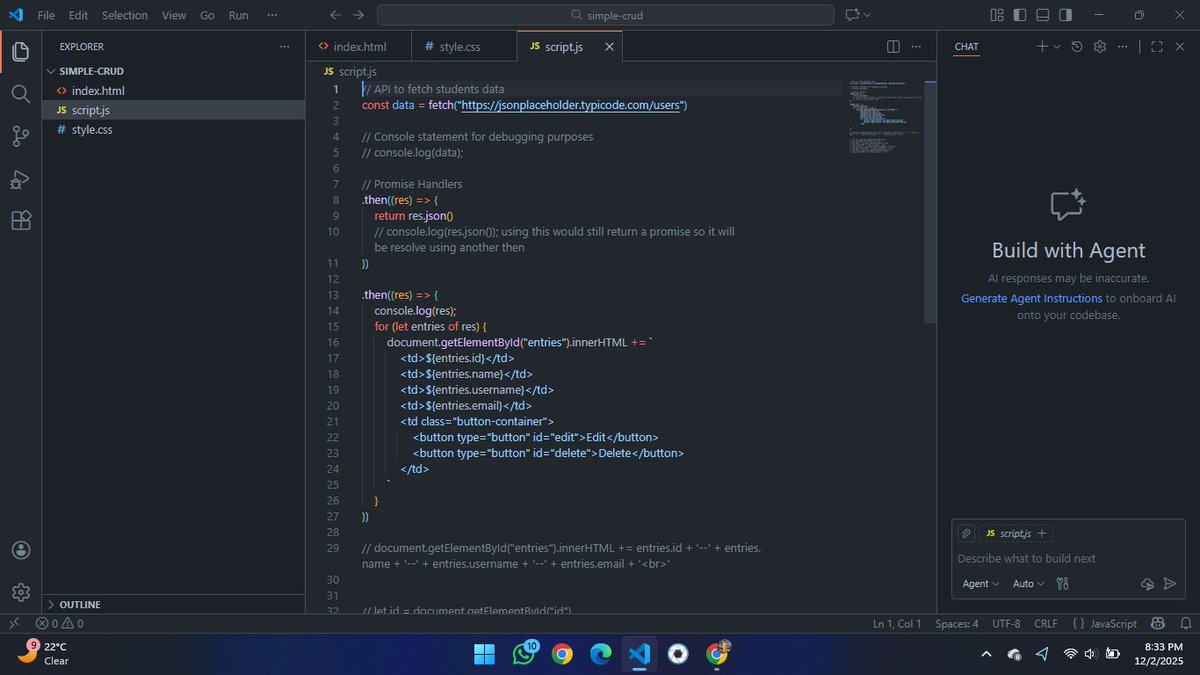
Task: Open Source Control view
Action: 20,137
